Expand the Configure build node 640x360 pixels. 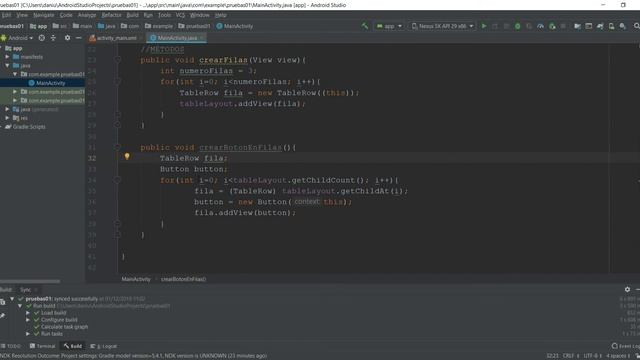click(x=28, y=320)
